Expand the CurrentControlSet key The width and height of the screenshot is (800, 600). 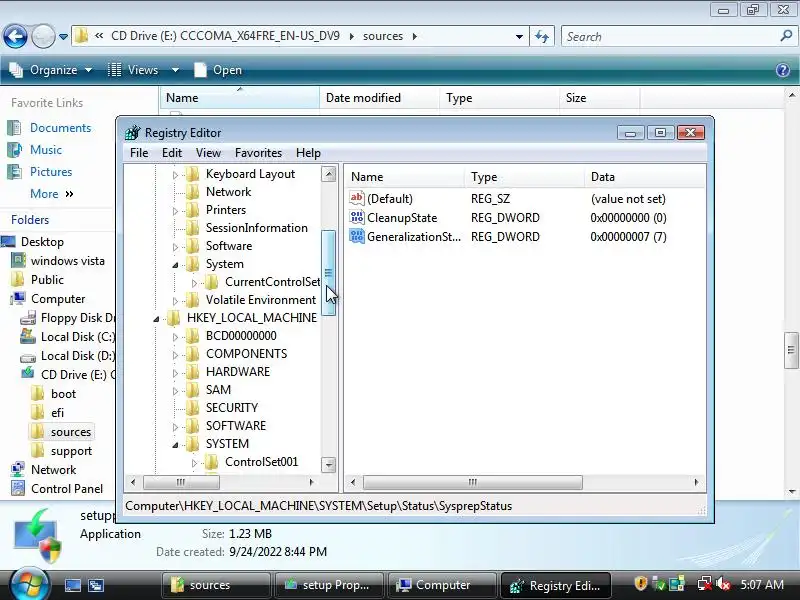click(194, 283)
